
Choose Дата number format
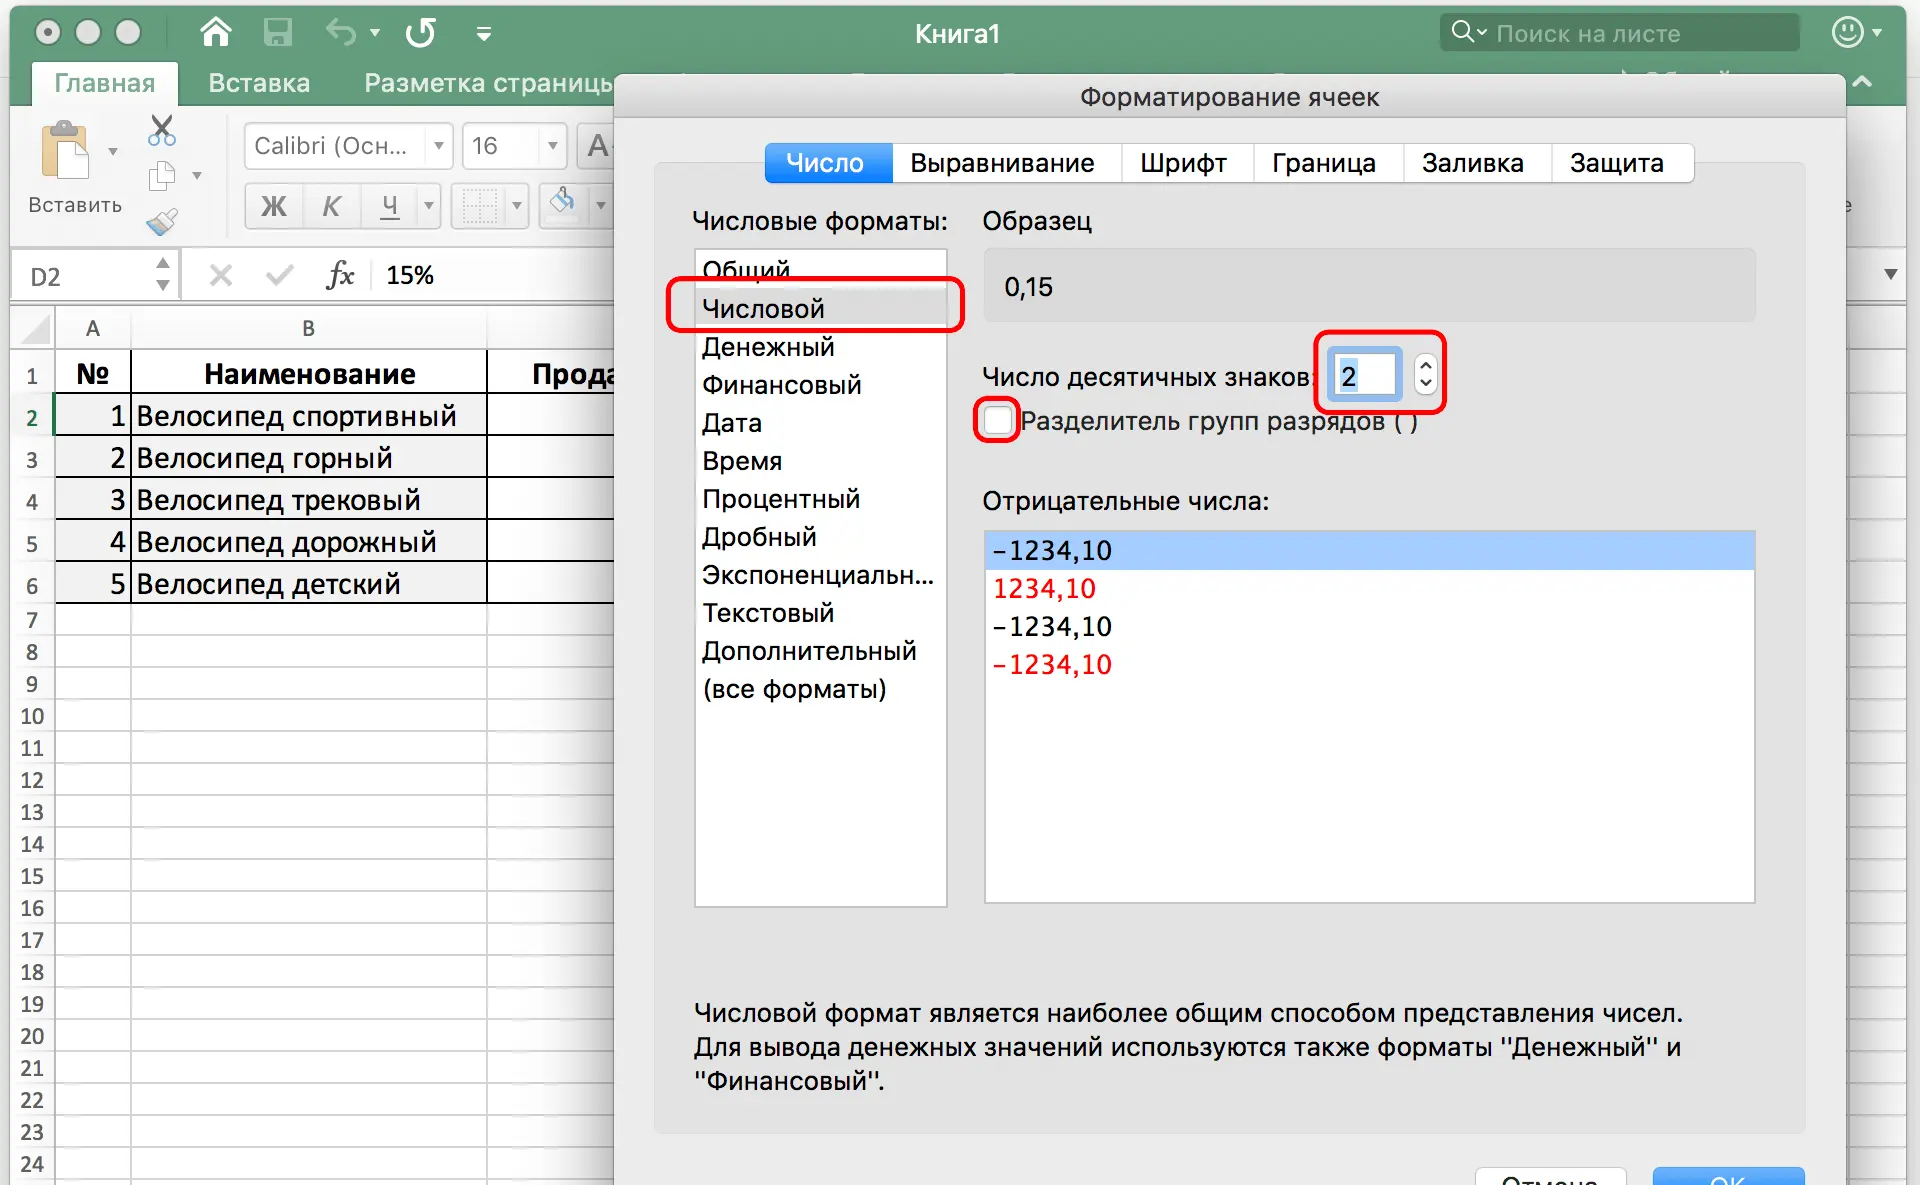tap(820, 423)
